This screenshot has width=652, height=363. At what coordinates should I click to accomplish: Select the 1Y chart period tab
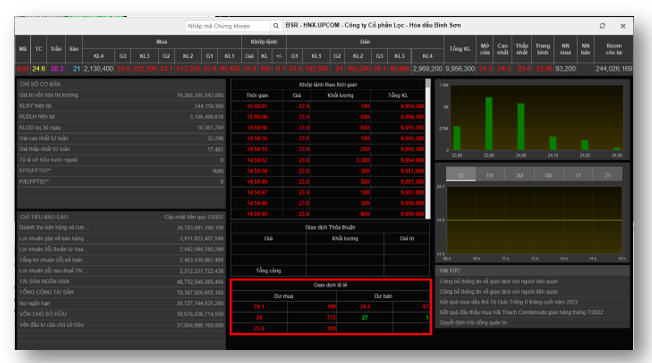pos(578,175)
